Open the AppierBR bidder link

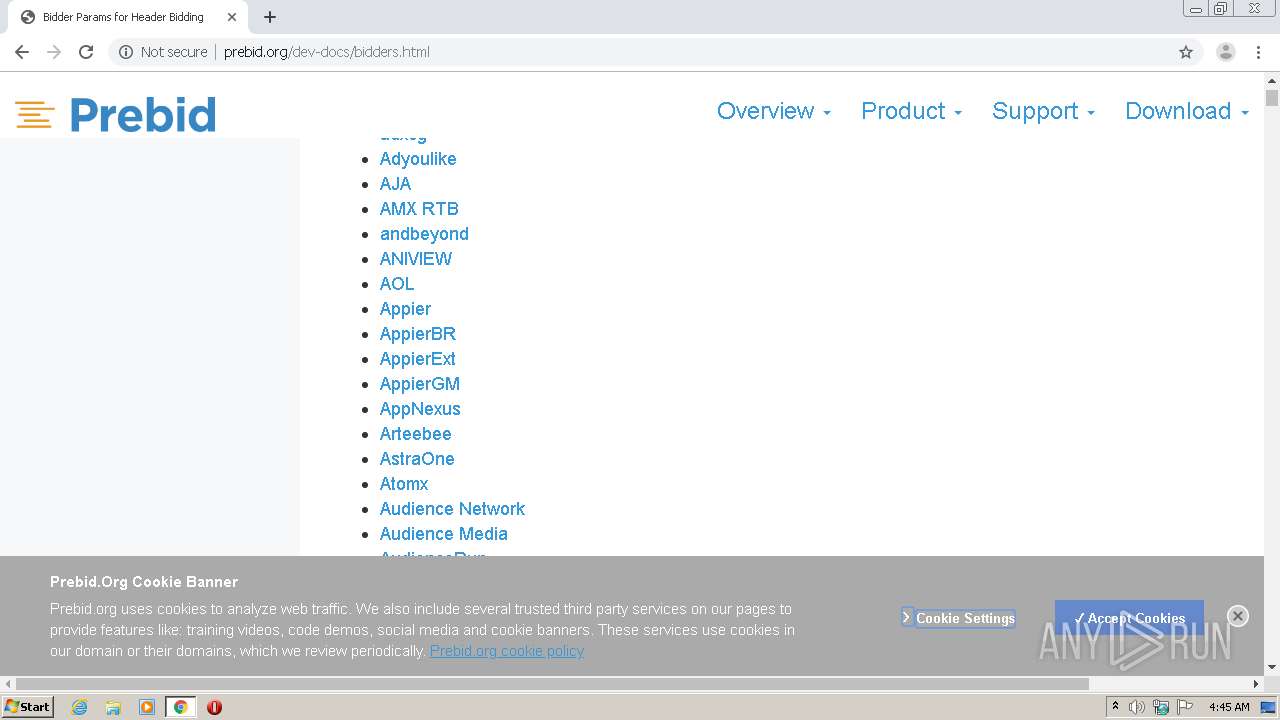pyautogui.click(x=418, y=334)
